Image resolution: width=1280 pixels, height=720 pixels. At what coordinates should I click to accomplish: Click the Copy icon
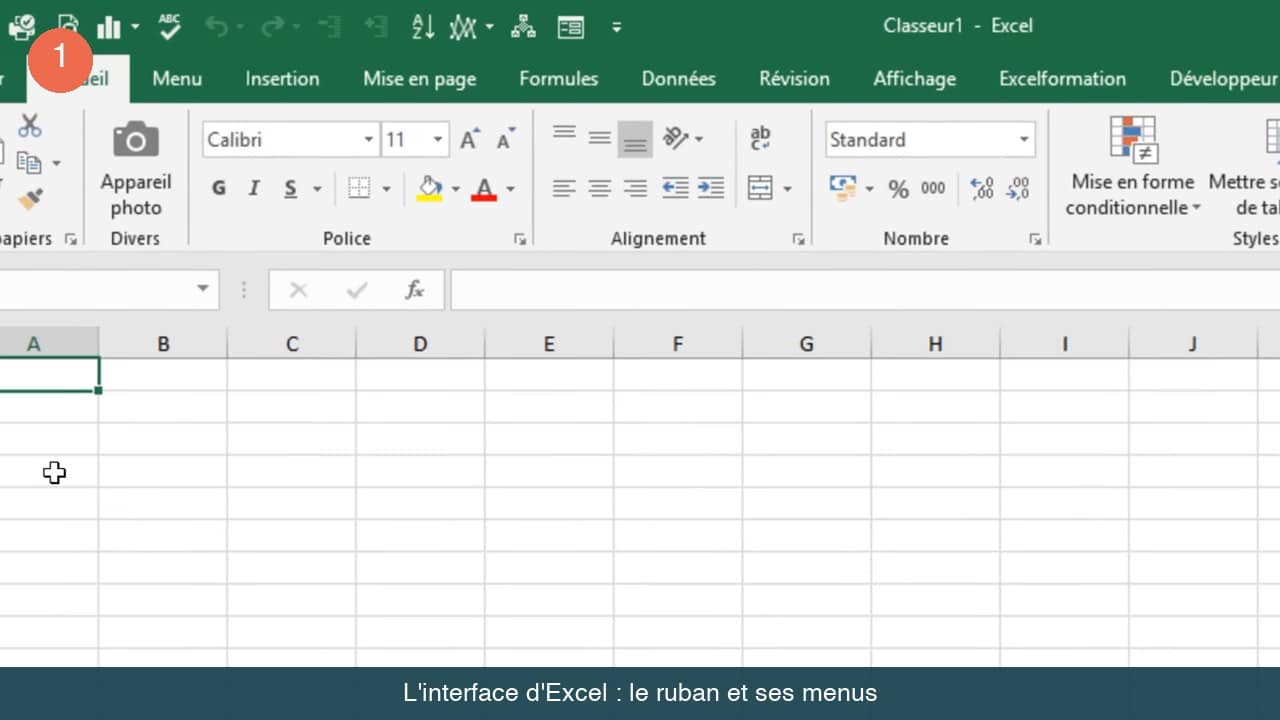(28, 163)
